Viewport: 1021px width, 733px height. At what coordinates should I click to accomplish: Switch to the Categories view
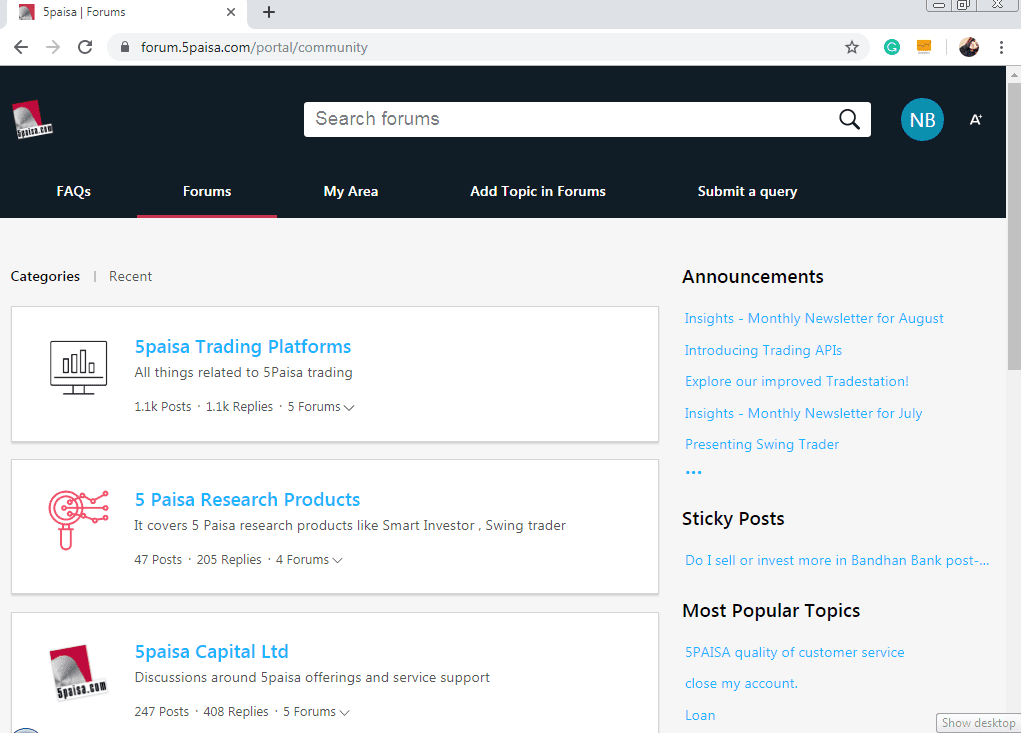pyautogui.click(x=45, y=277)
